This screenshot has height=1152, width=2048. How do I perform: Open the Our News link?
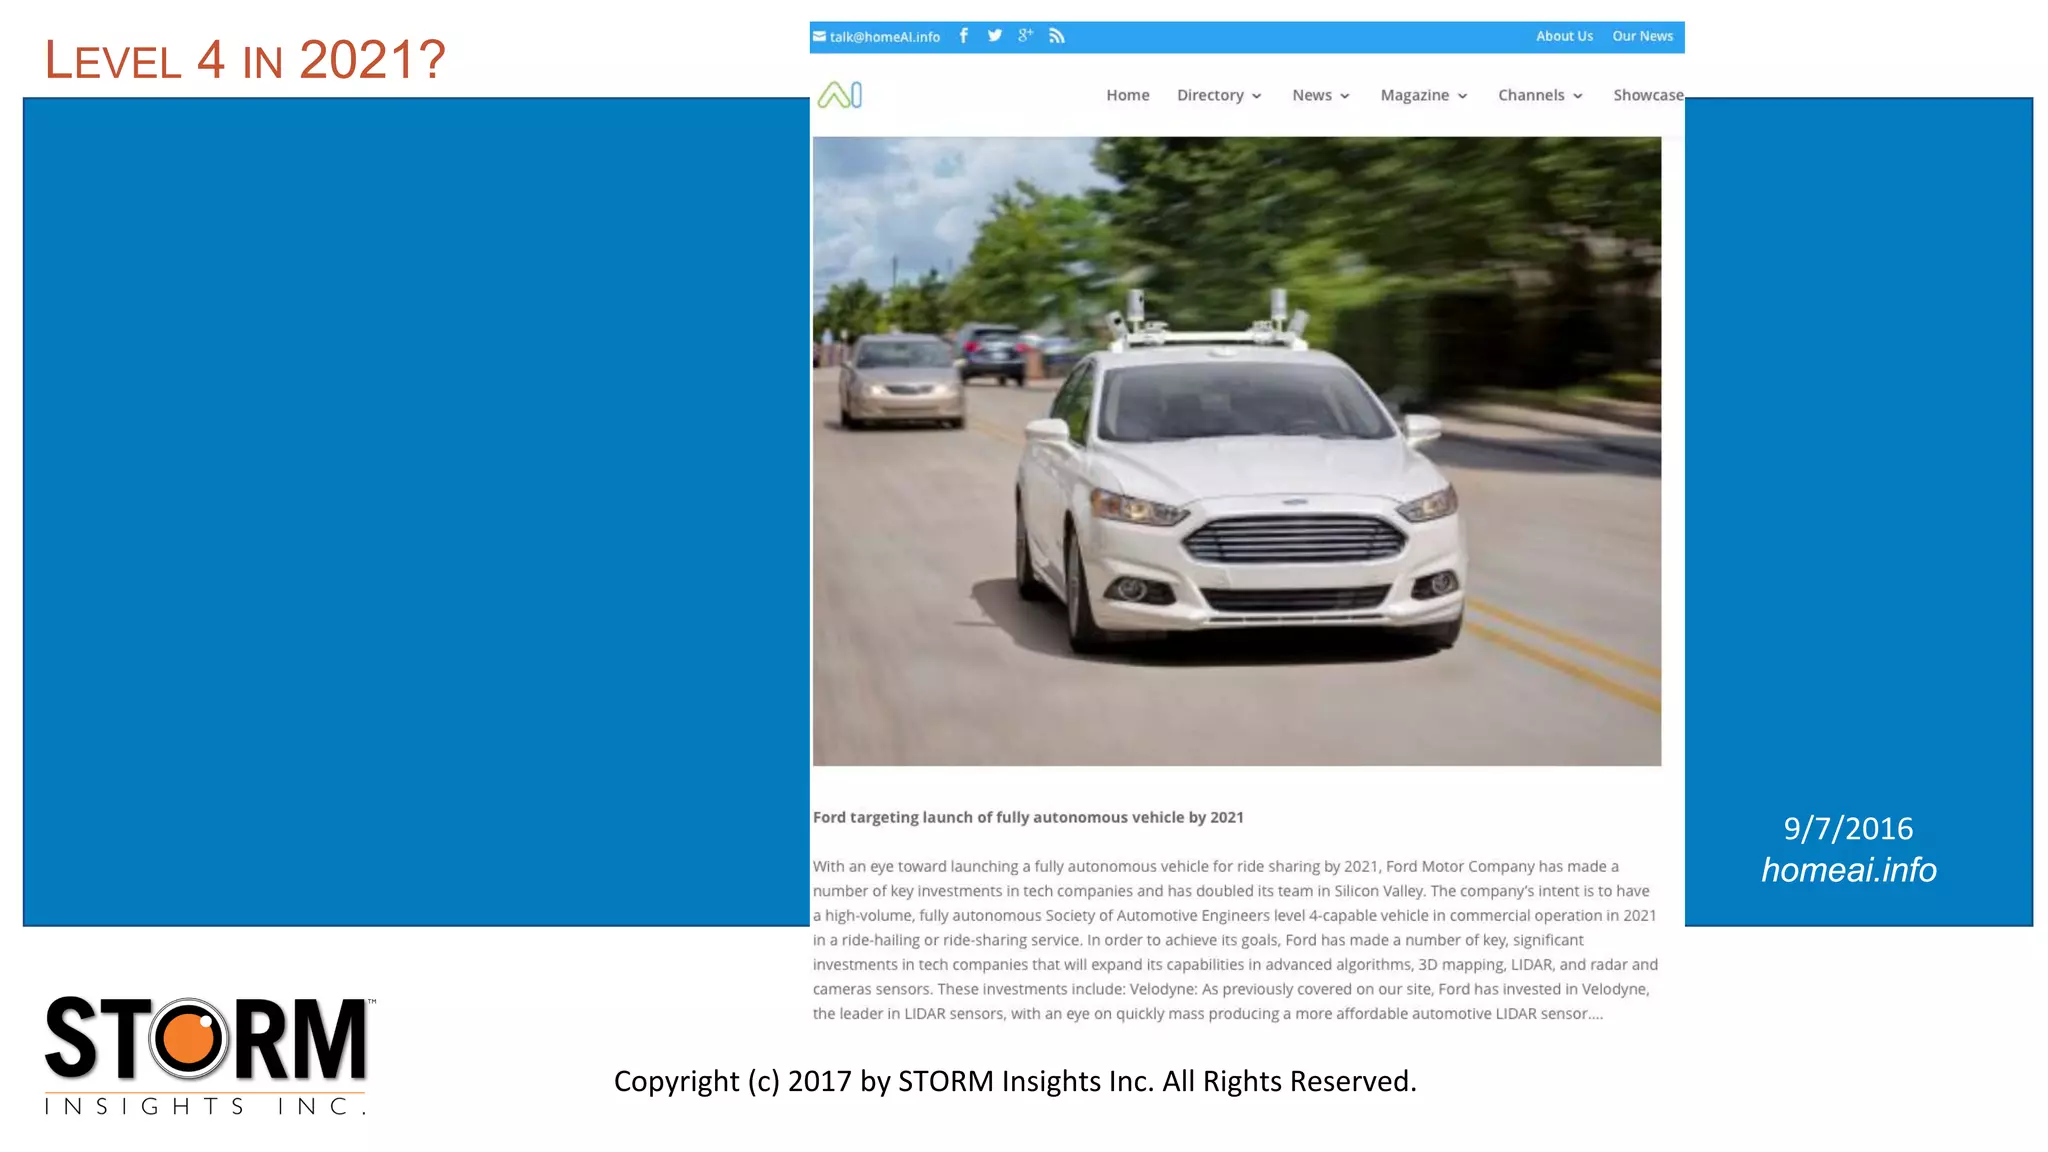[1642, 36]
